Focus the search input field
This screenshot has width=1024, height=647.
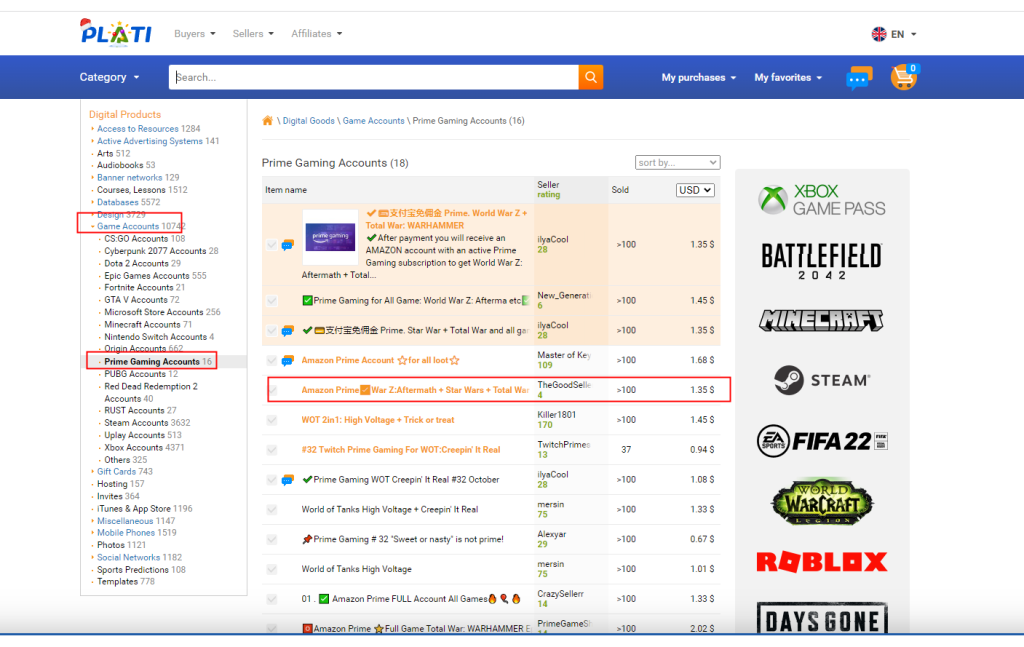pyautogui.click(x=375, y=77)
